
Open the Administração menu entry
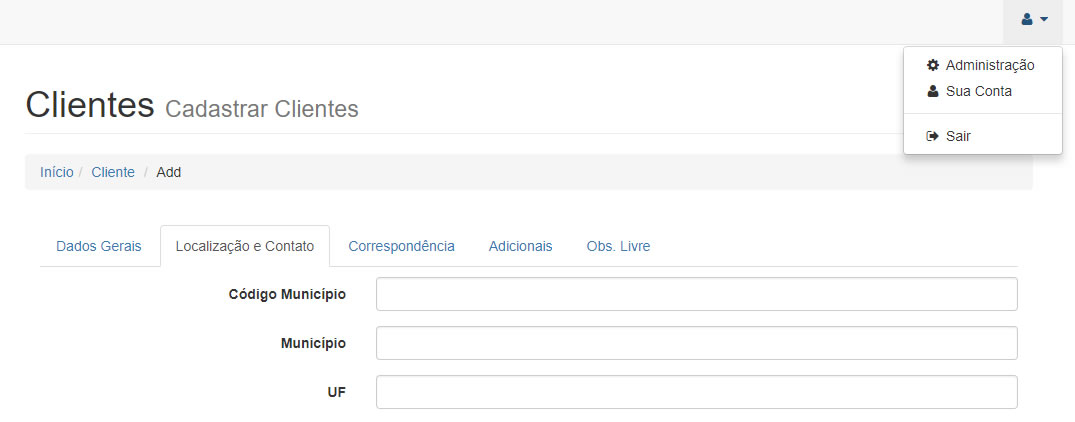pos(989,65)
